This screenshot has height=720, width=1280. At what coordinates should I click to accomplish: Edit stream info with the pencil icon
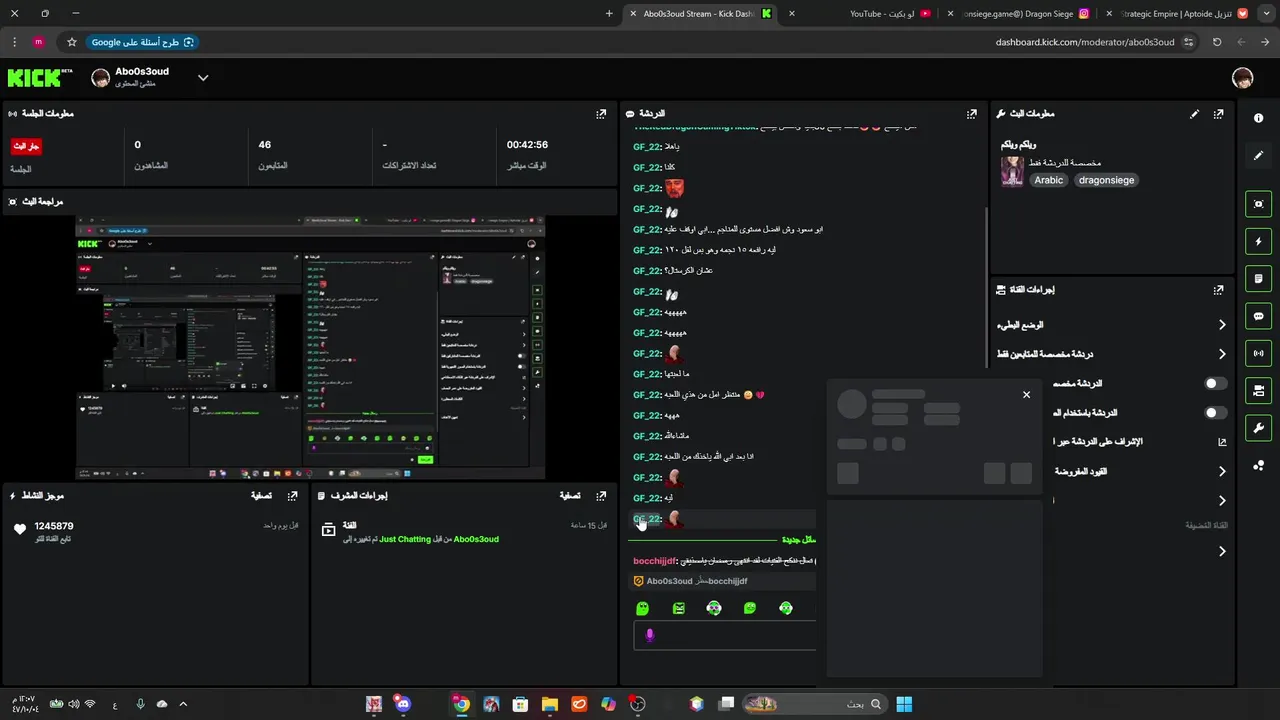point(1194,114)
